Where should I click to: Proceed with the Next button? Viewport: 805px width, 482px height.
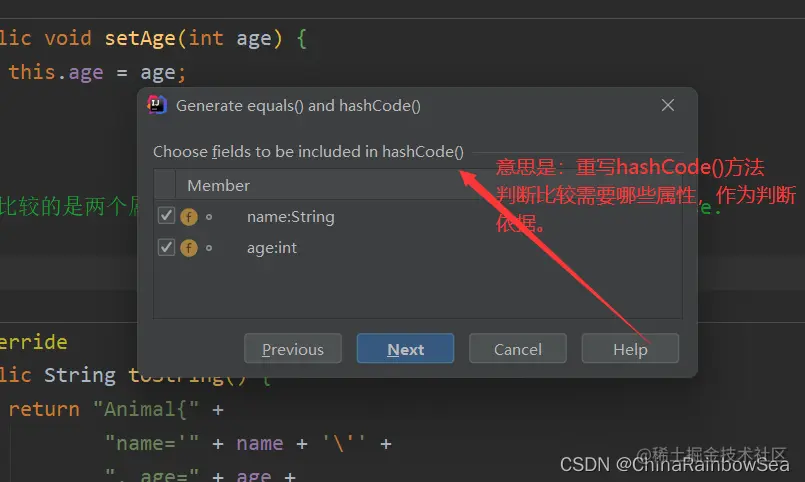coord(405,349)
